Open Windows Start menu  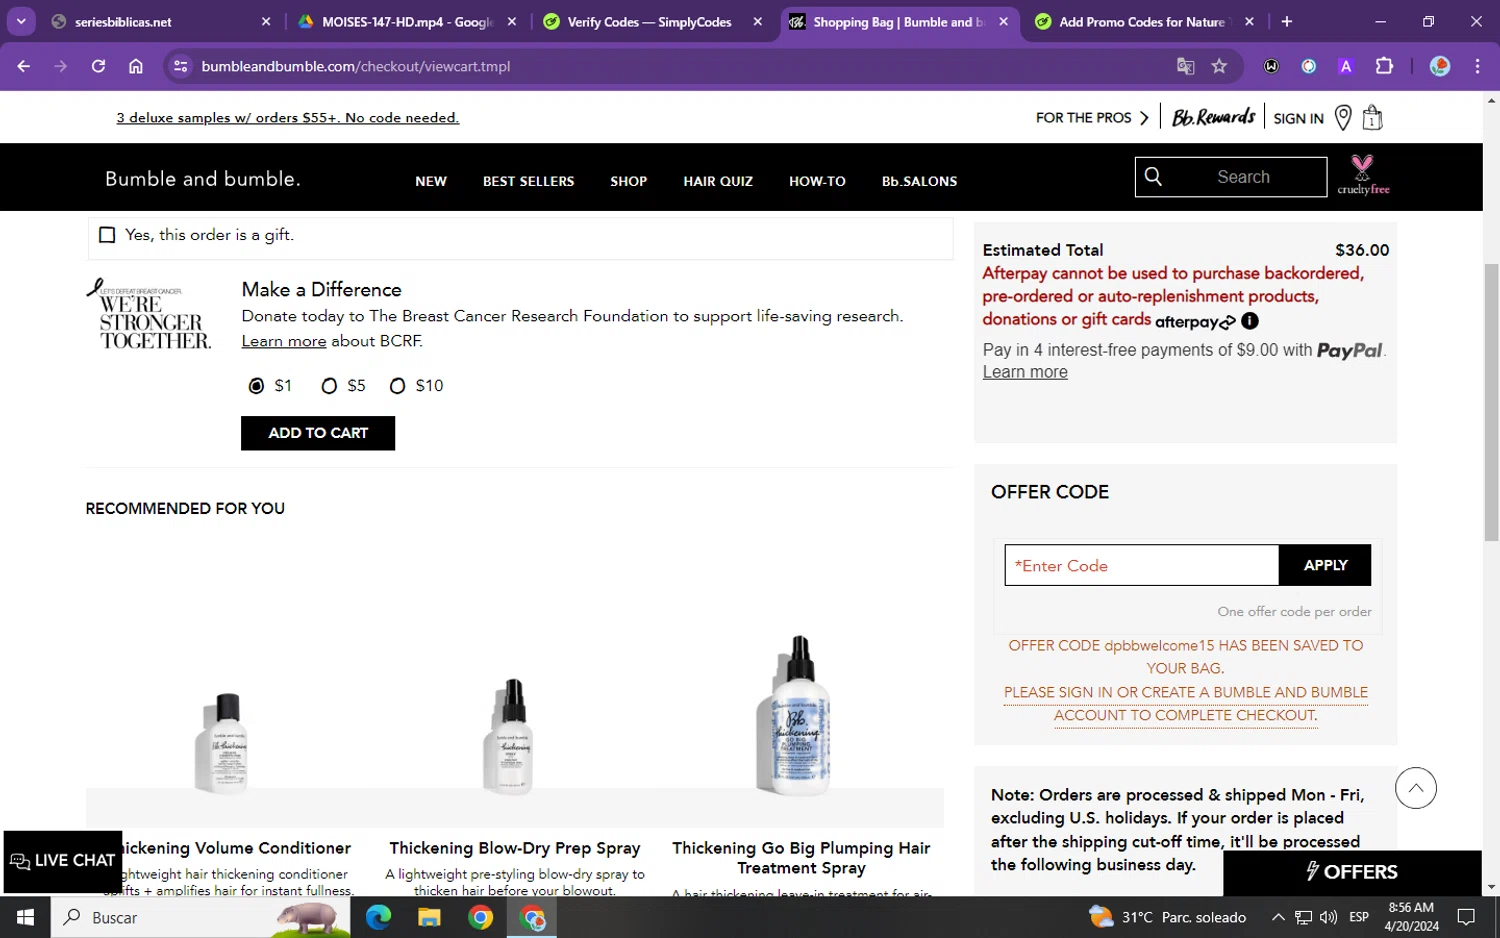tap(25, 917)
